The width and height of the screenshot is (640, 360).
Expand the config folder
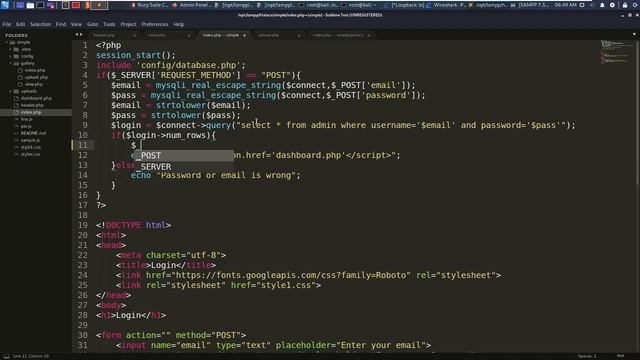tap(11, 56)
